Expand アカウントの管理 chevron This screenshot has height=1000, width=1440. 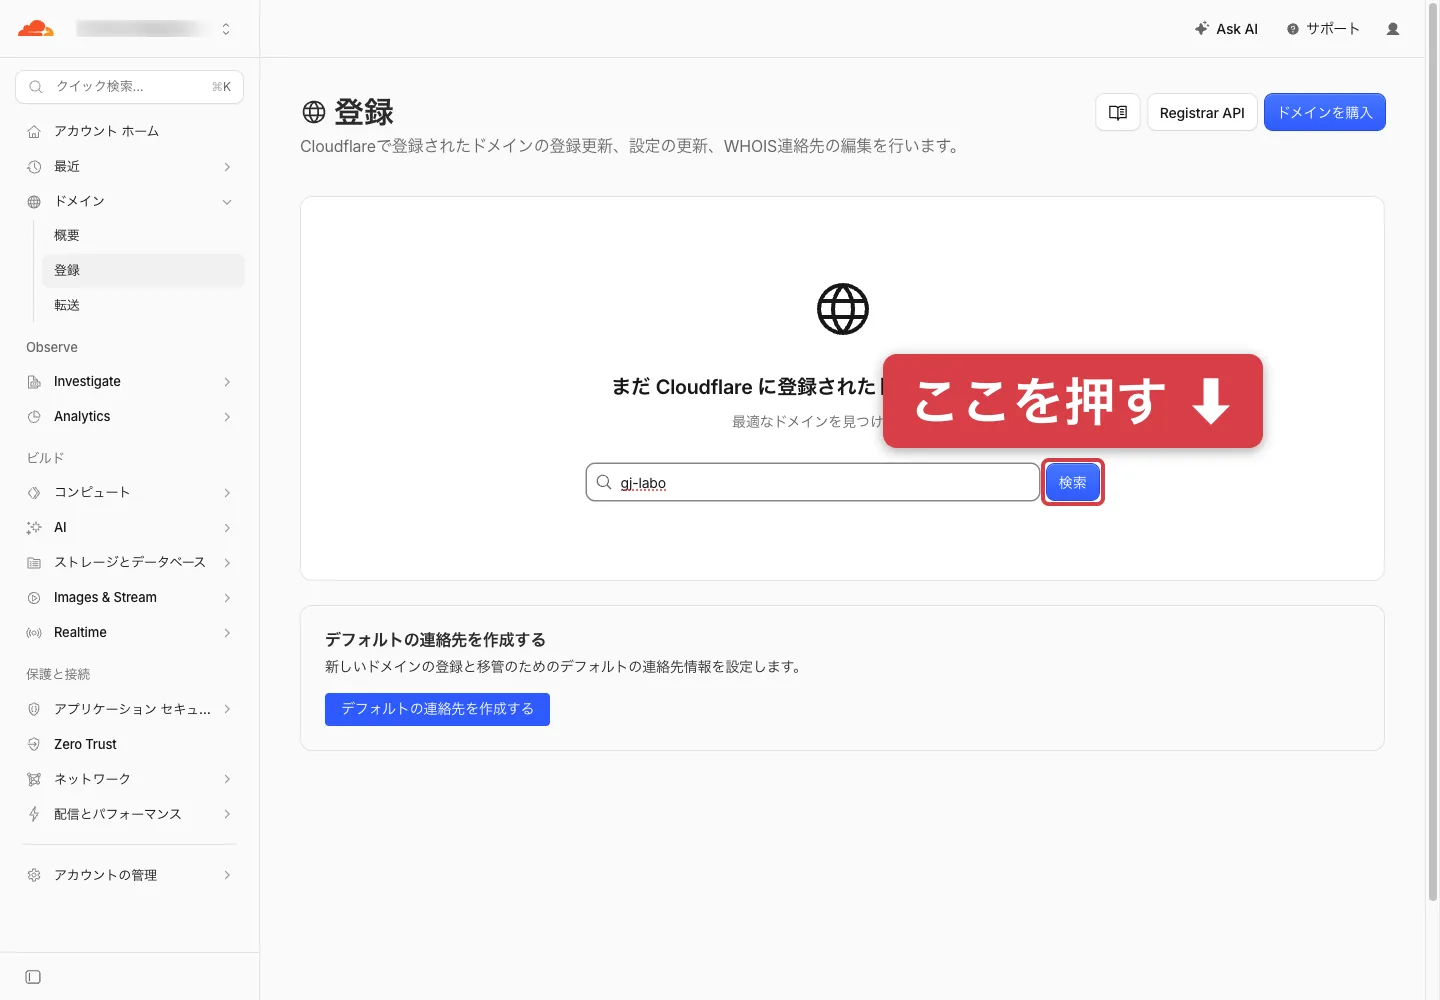[x=227, y=875]
